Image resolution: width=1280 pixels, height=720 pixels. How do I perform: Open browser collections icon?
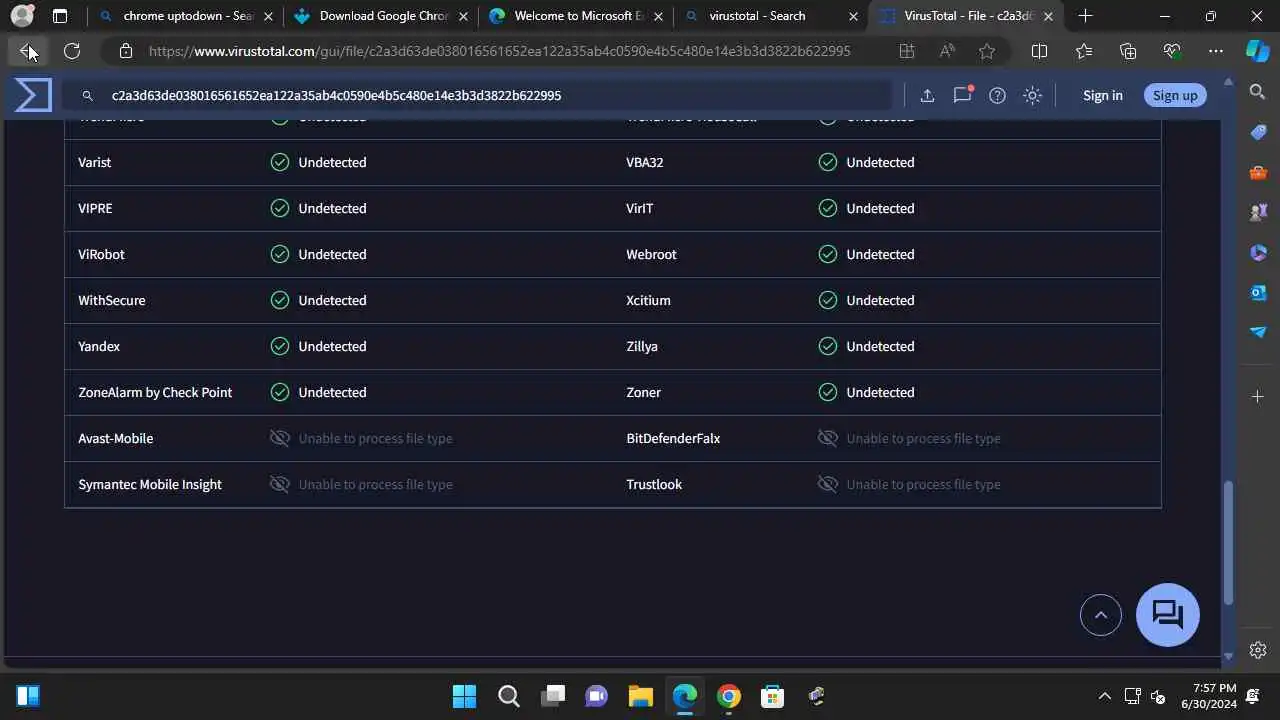point(1128,51)
